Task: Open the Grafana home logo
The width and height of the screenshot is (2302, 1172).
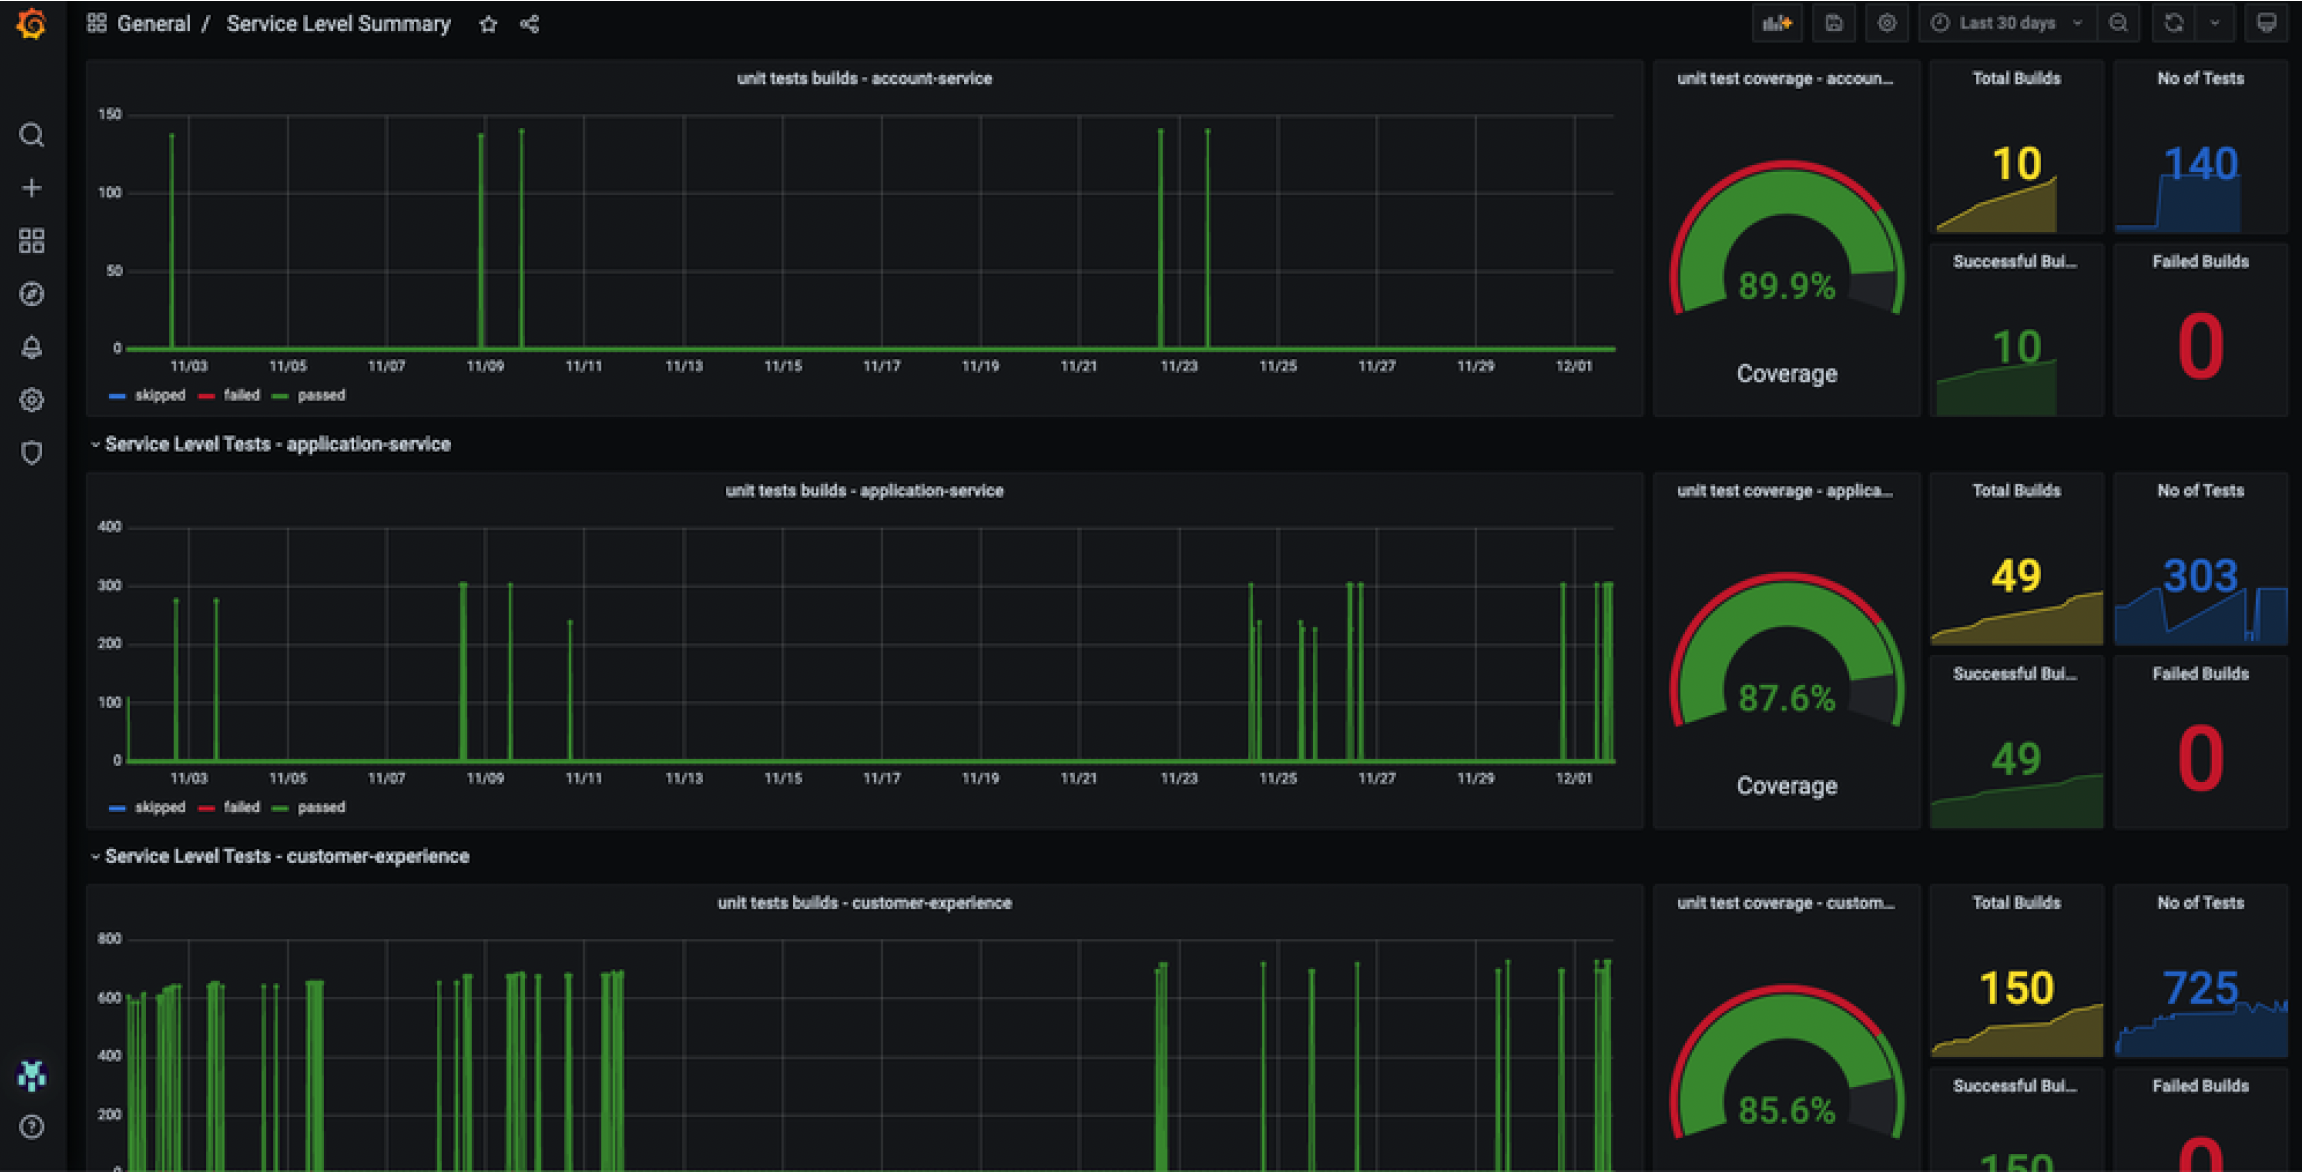Action: (x=32, y=23)
